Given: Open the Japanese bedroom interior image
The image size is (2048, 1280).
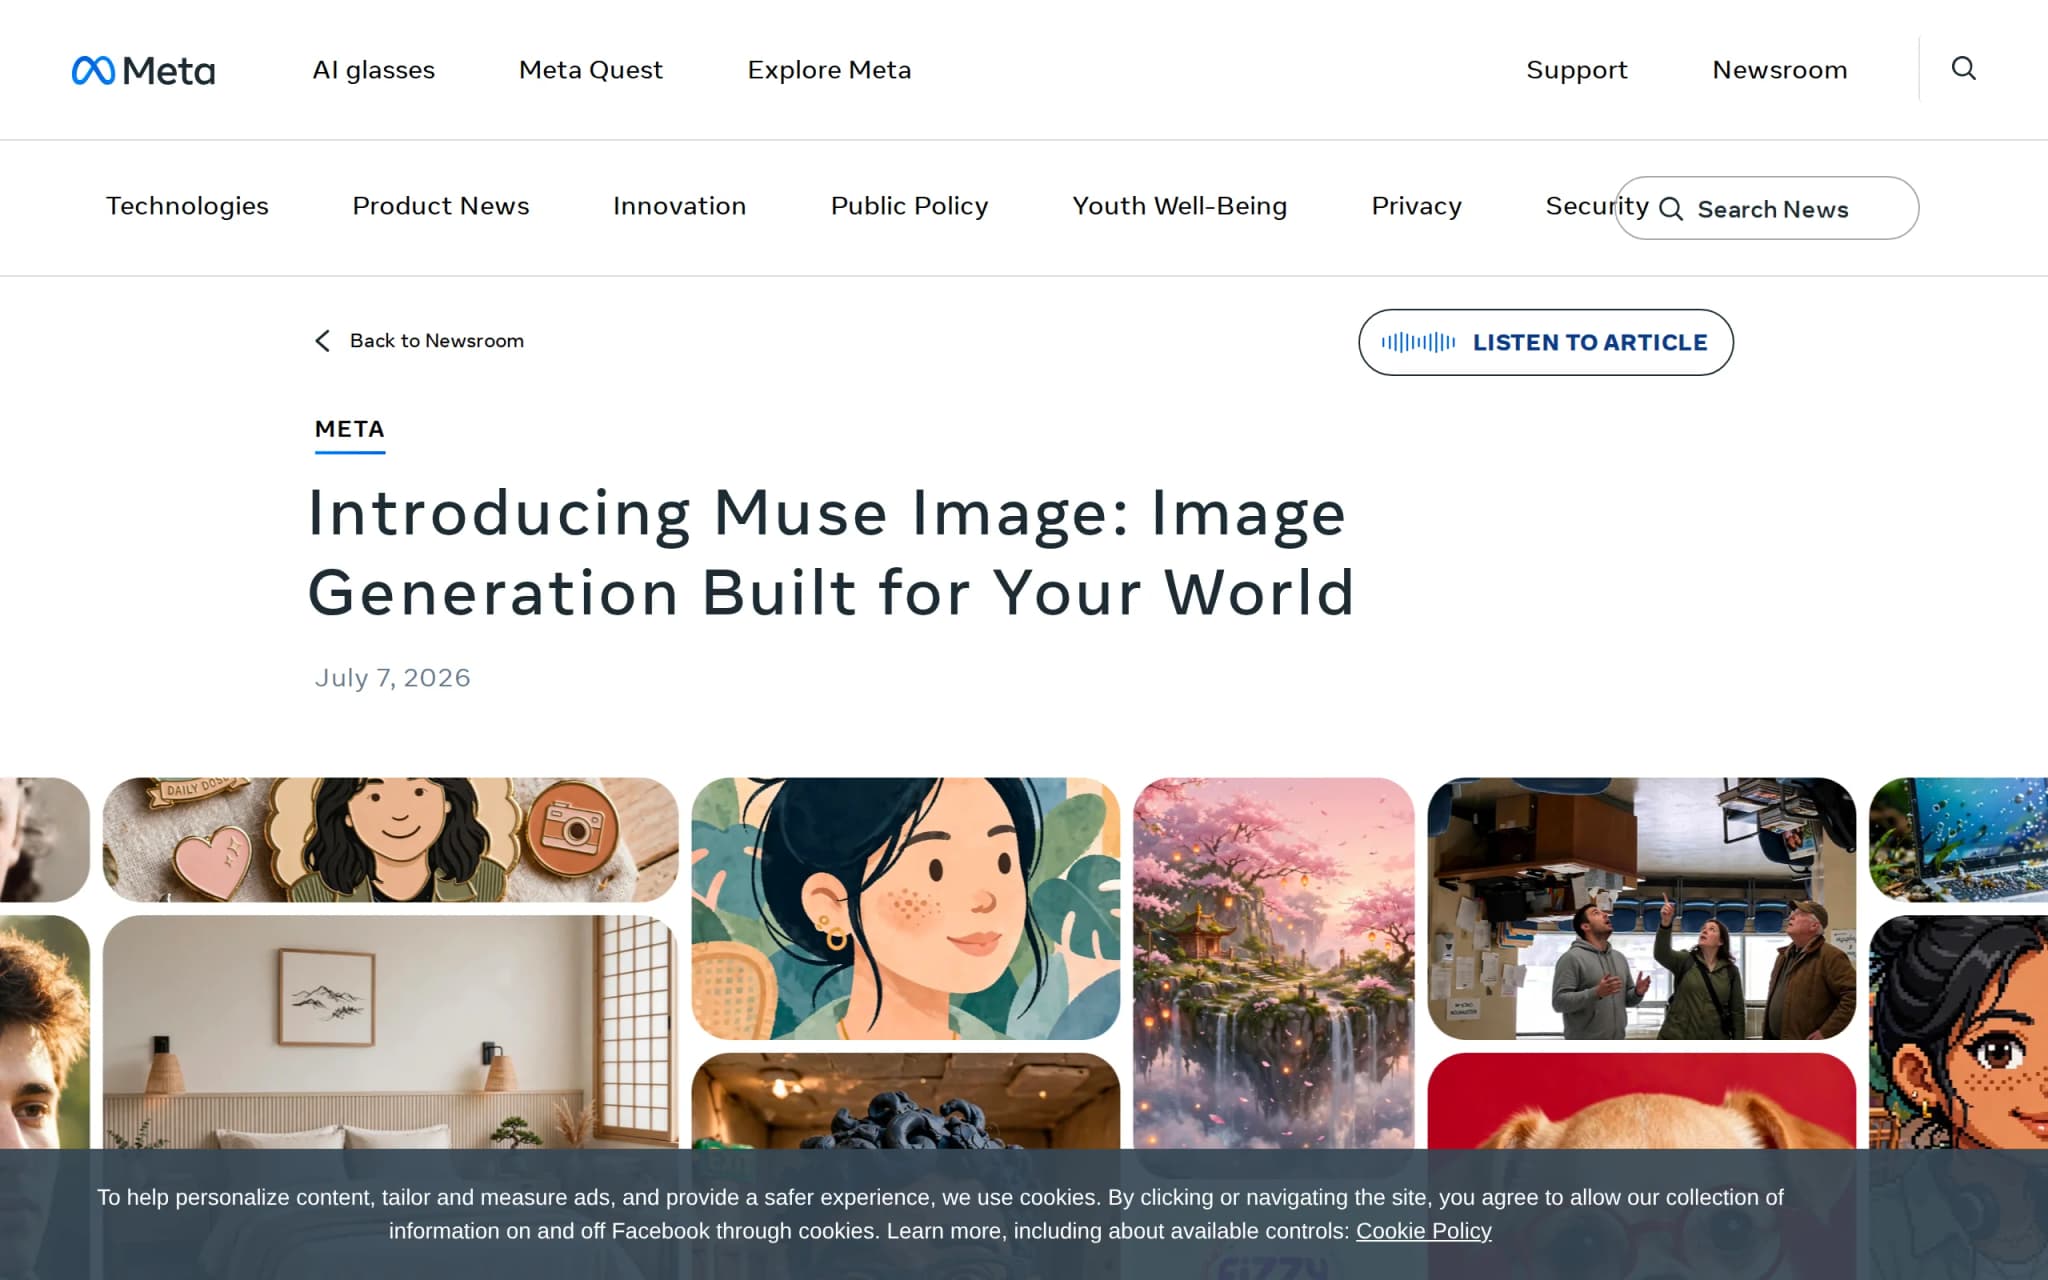Looking at the screenshot, I should tap(390, 1032).
